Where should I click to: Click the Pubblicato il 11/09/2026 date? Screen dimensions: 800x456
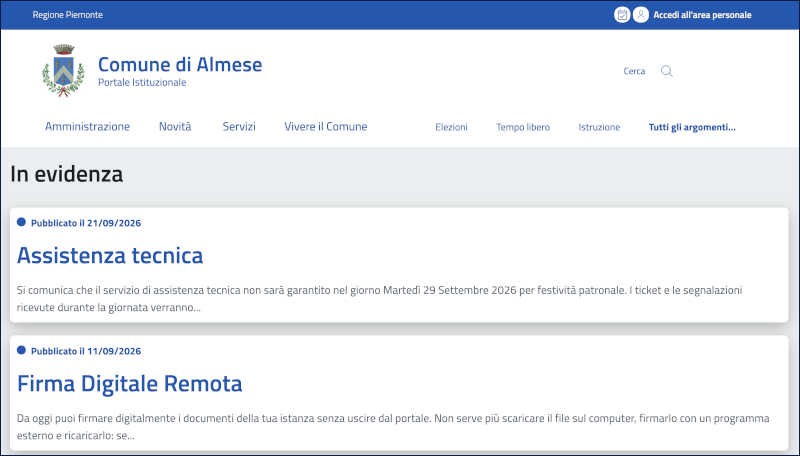[x=86, y=351]
